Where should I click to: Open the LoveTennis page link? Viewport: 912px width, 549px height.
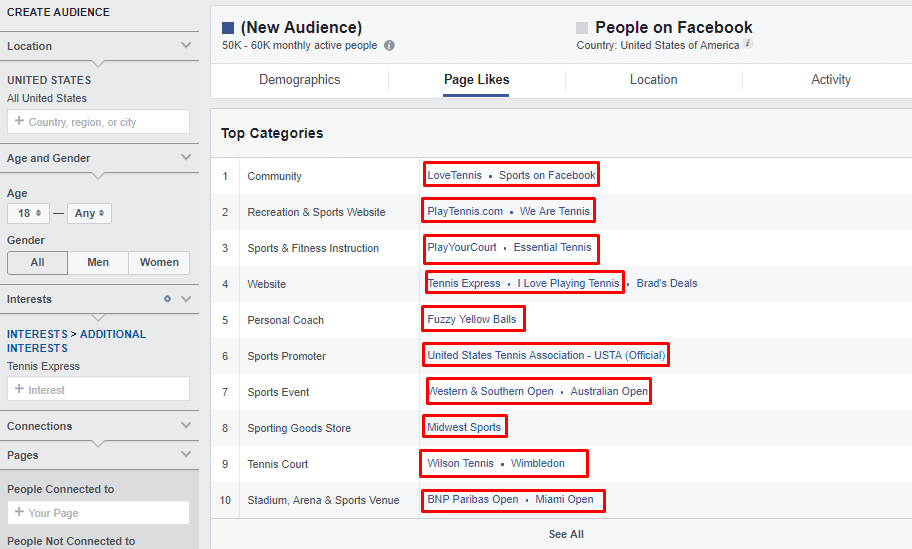[x=454, y=175]
